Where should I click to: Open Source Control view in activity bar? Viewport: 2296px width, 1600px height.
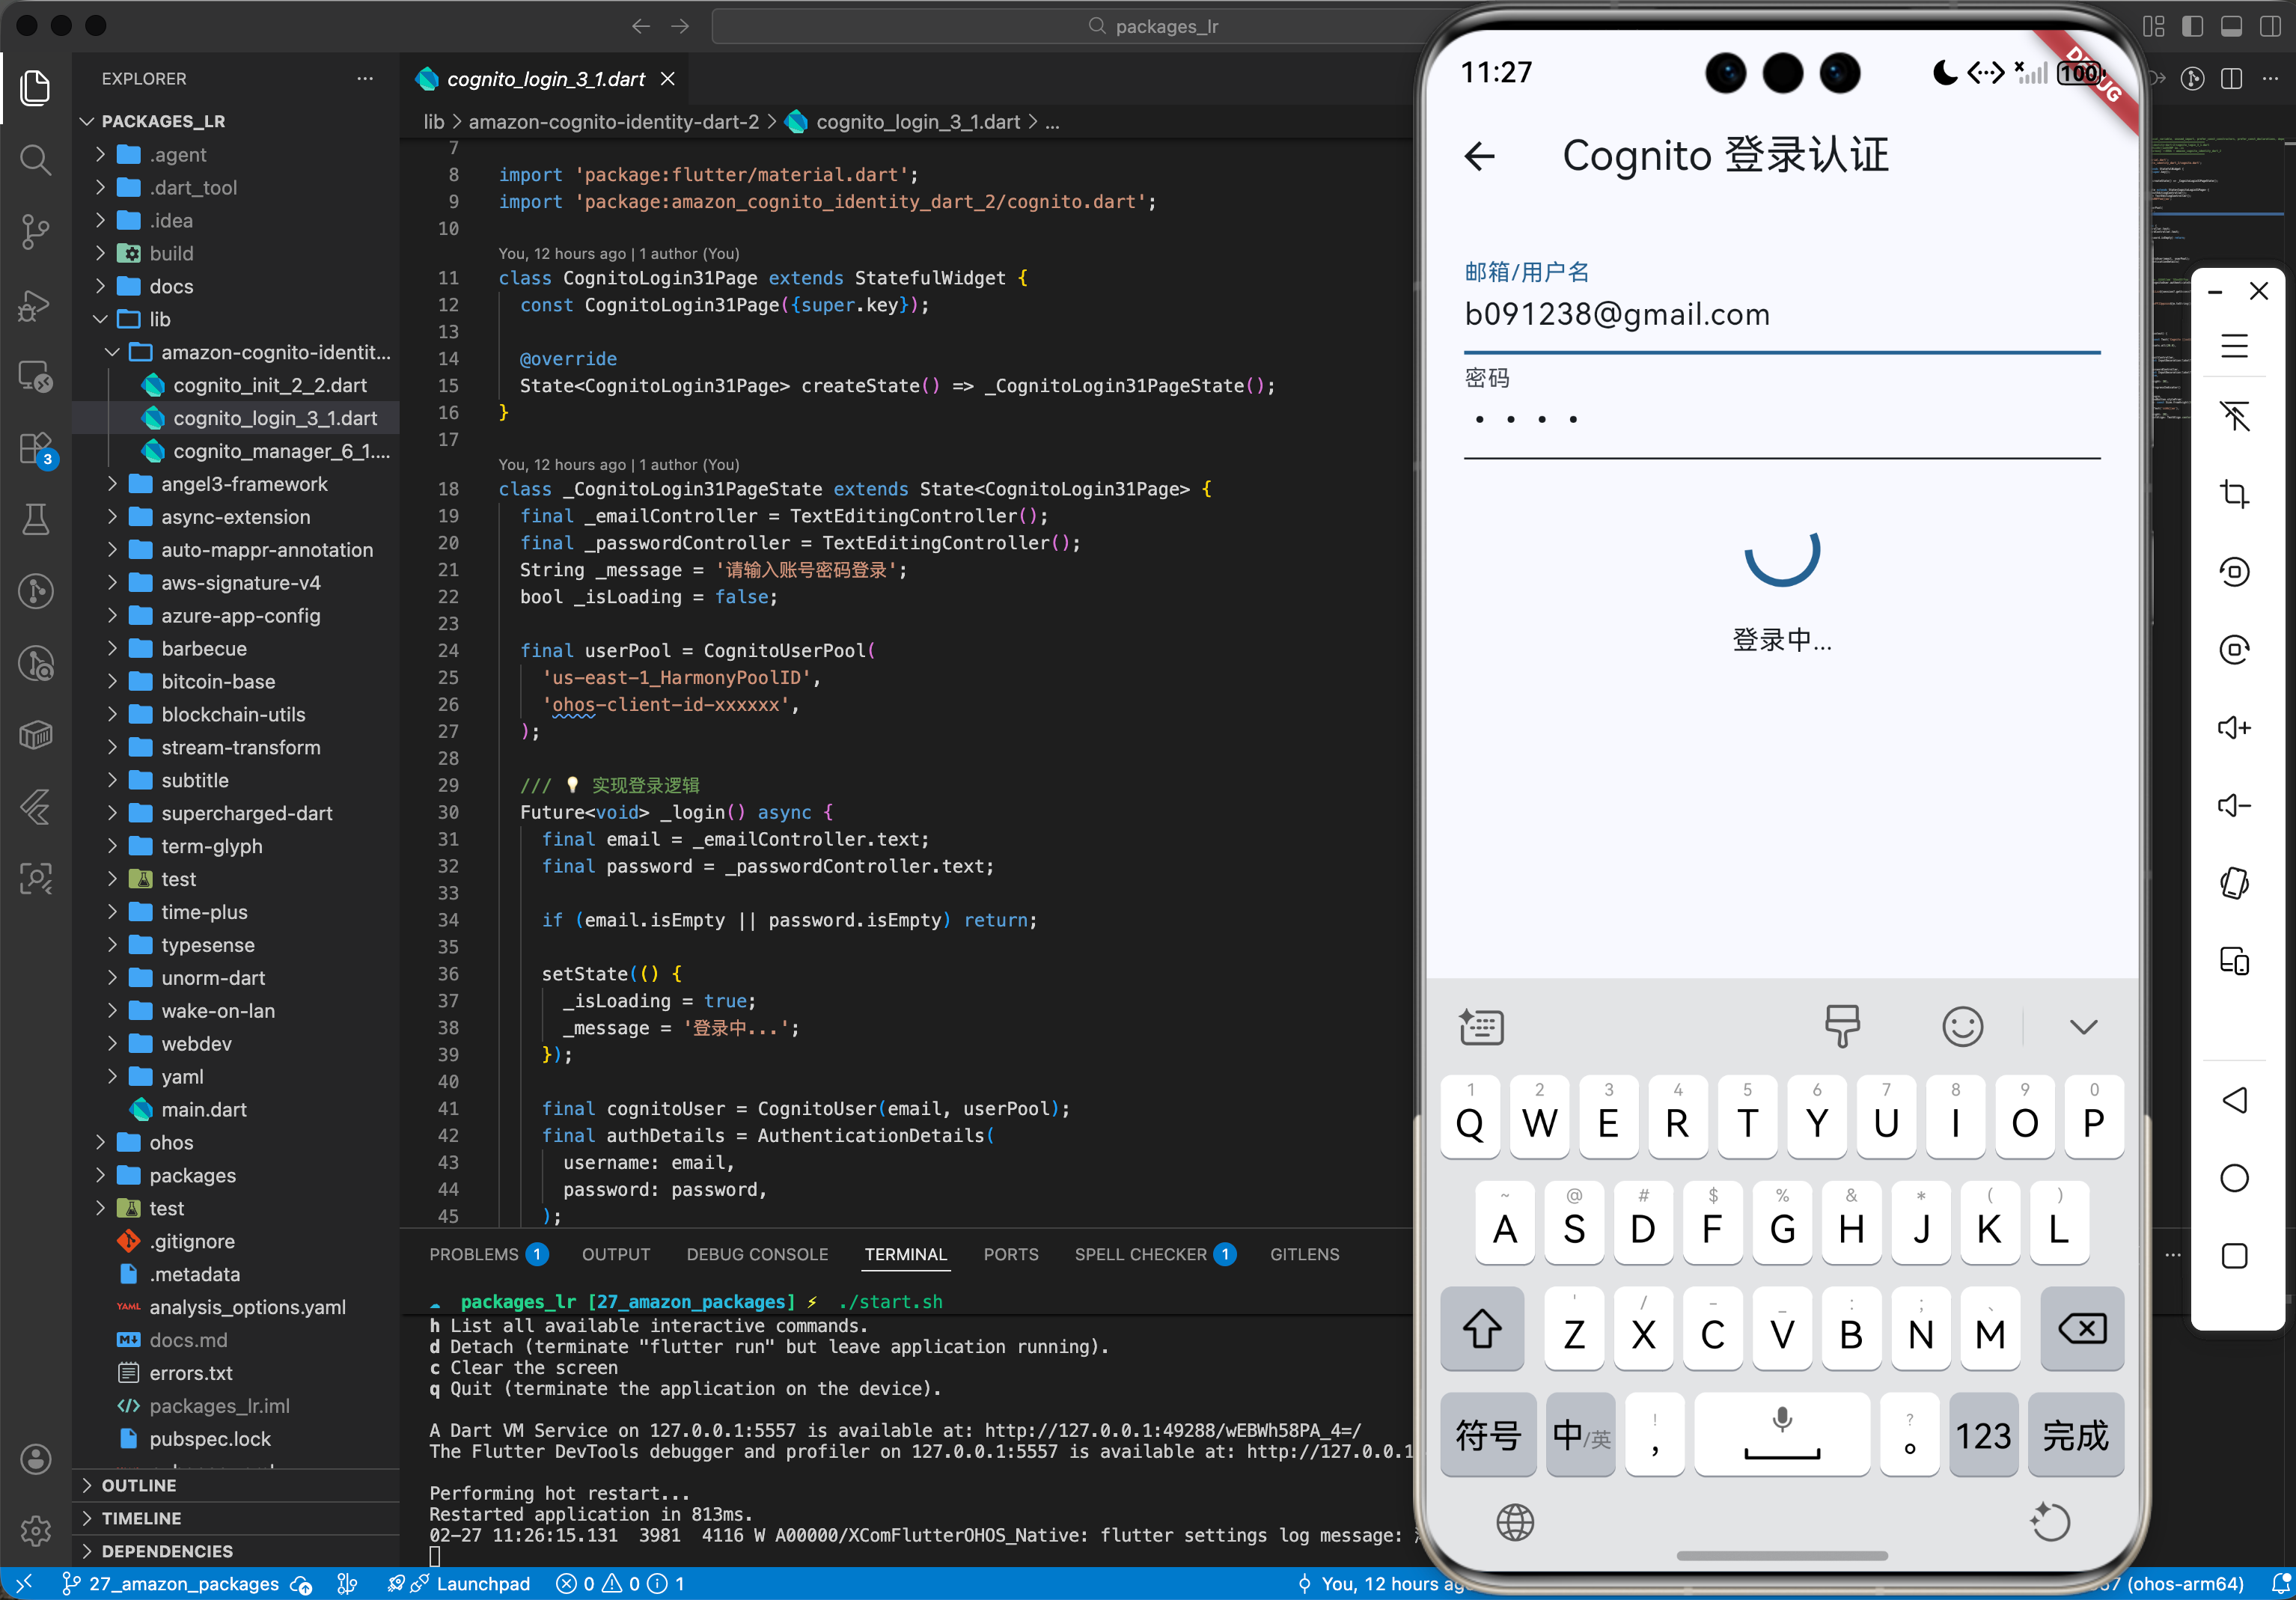[36, 232]
